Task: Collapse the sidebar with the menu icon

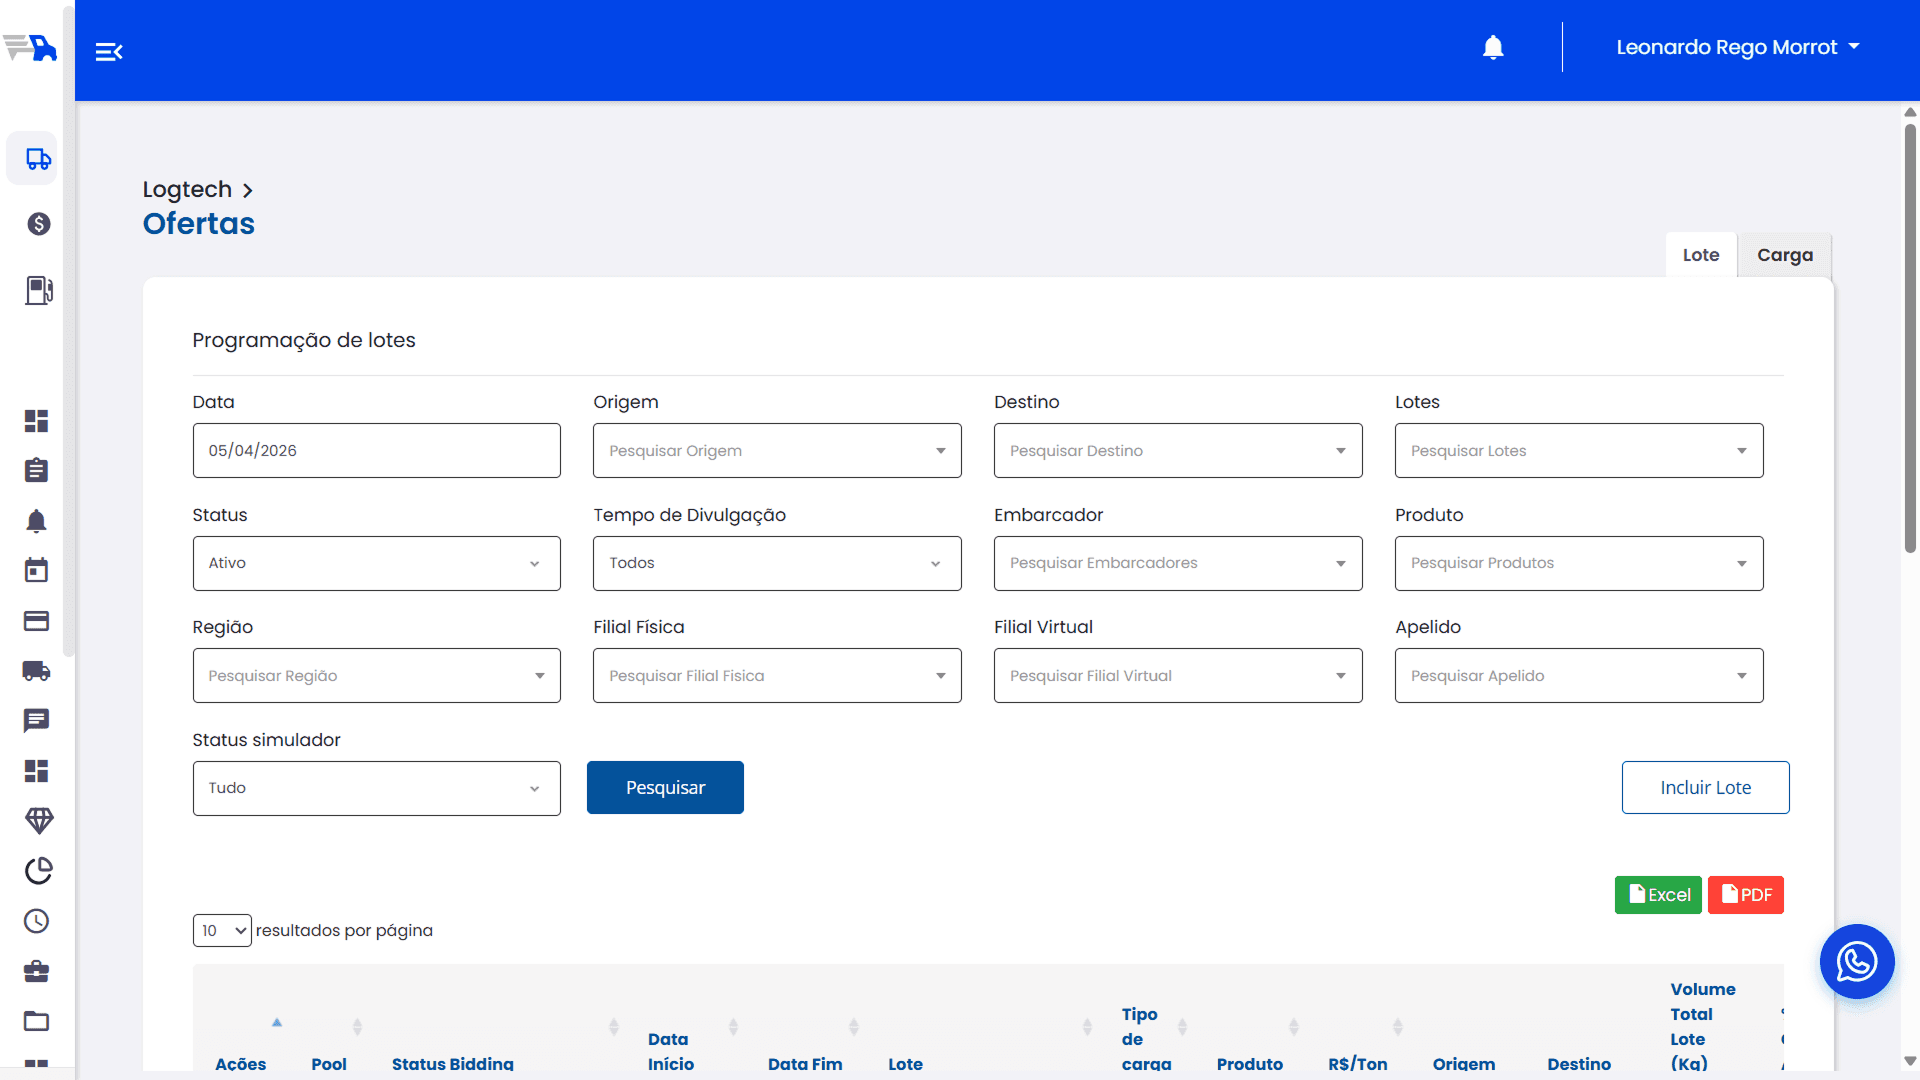Action: (x=108, y=52)
